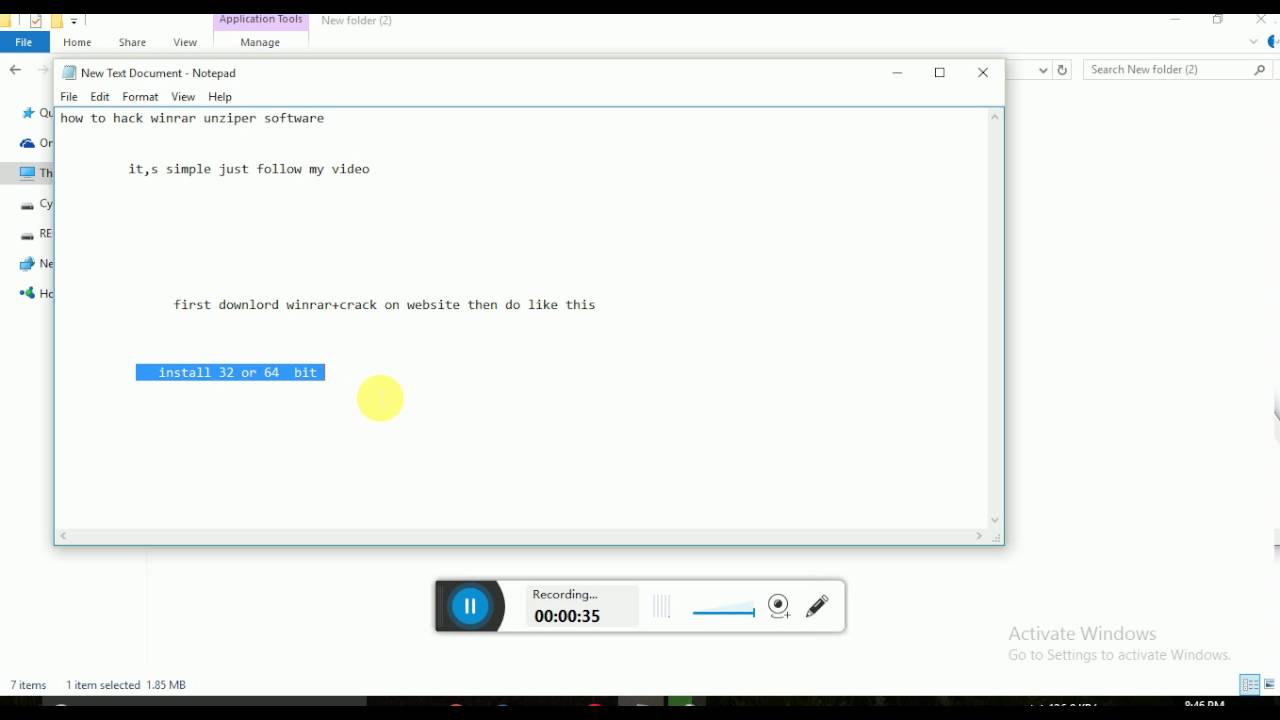Select Quick access in Explorer sidebar
Image resolution: width=1280 pixels, height=720 pixels.
pos(37,113)
